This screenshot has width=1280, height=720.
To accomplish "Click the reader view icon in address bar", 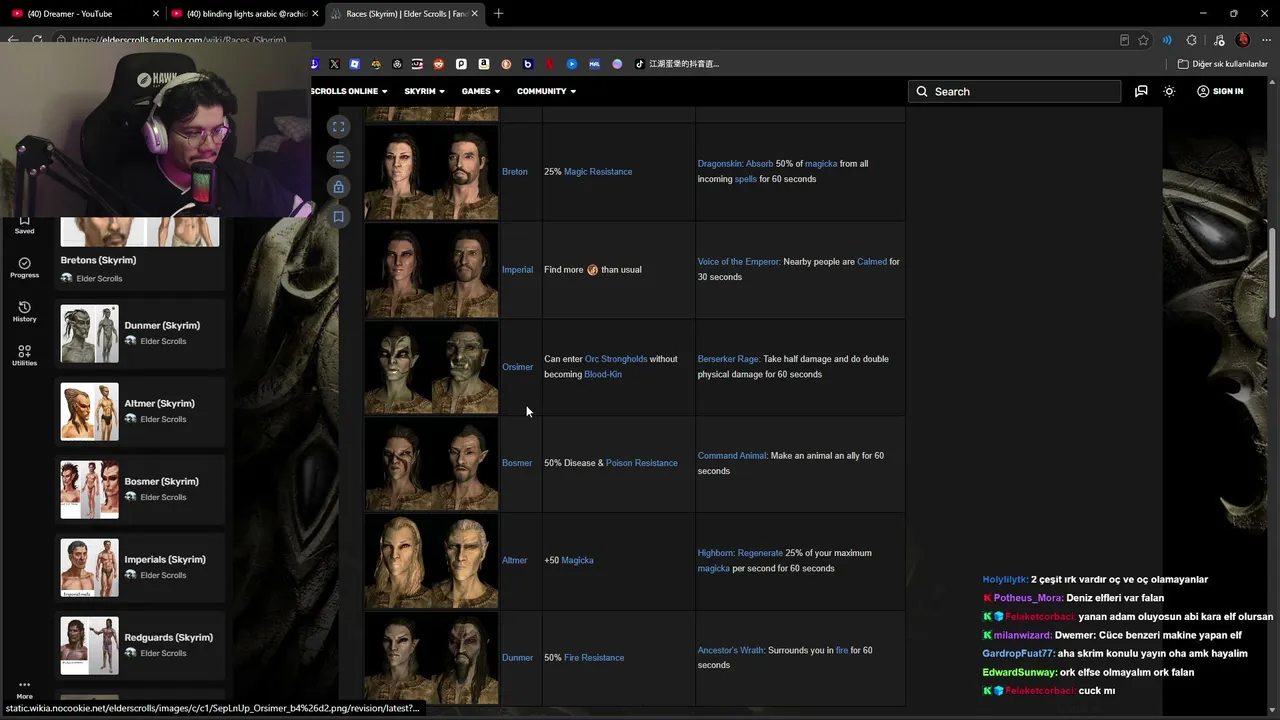I will pyautogui.click(x=1125, y=40).
